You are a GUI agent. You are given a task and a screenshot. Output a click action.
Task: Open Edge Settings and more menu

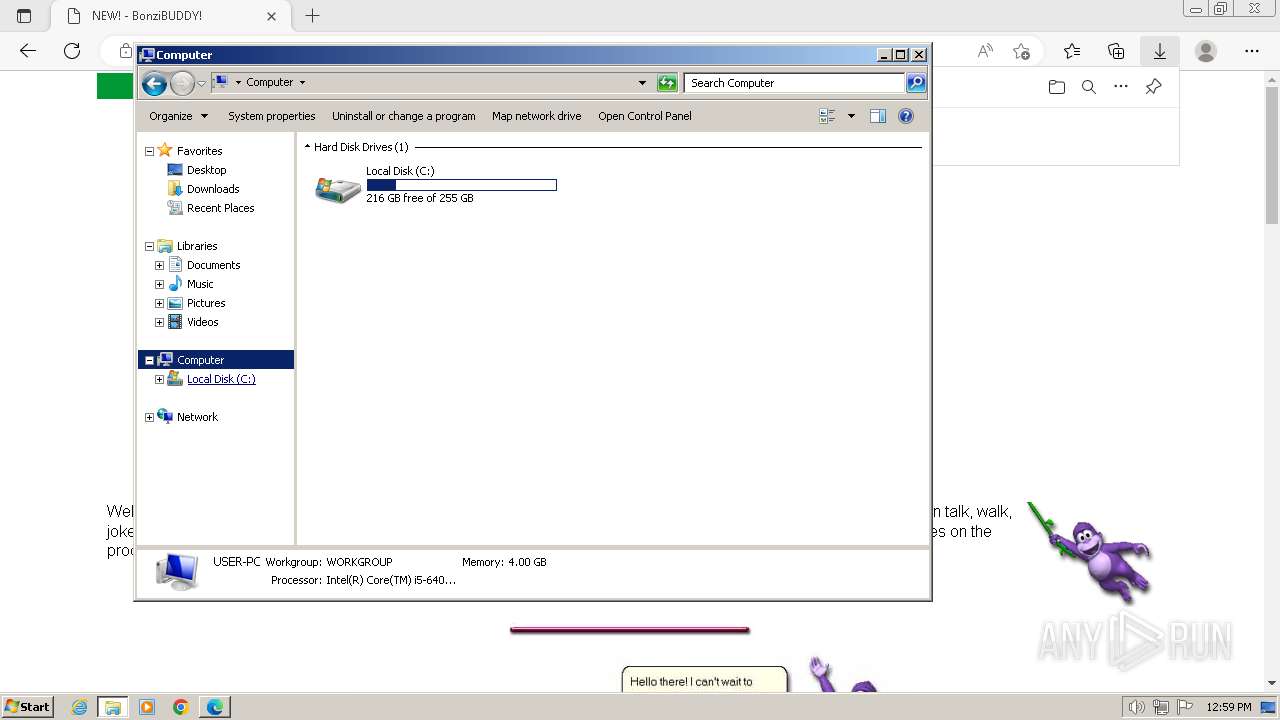pos(1252,51)
